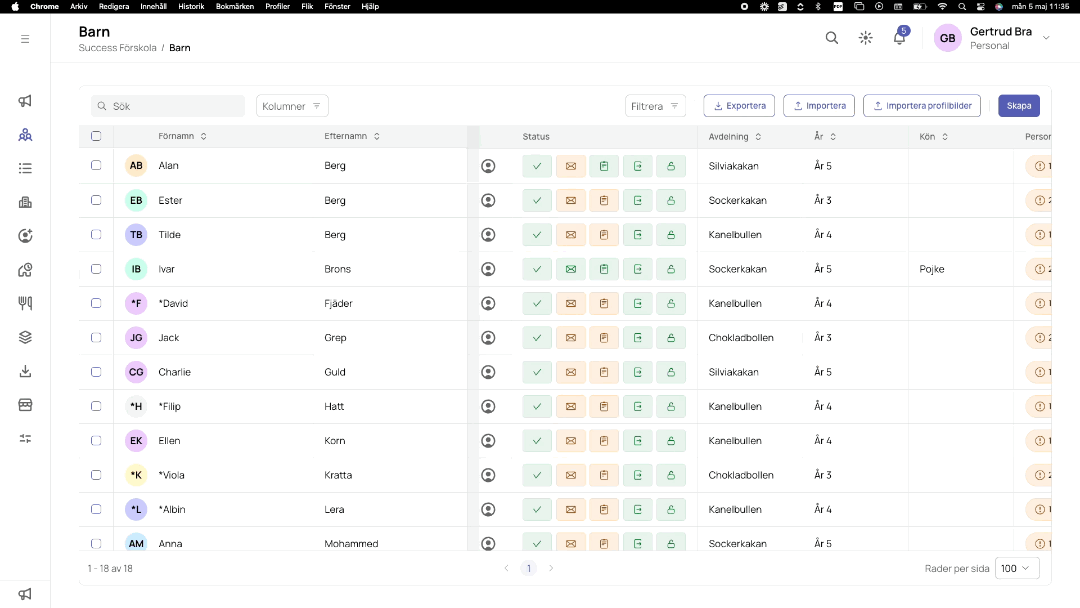Open the Kolumner dropdown
This screenshot has height=608, width=1080.
292,106
